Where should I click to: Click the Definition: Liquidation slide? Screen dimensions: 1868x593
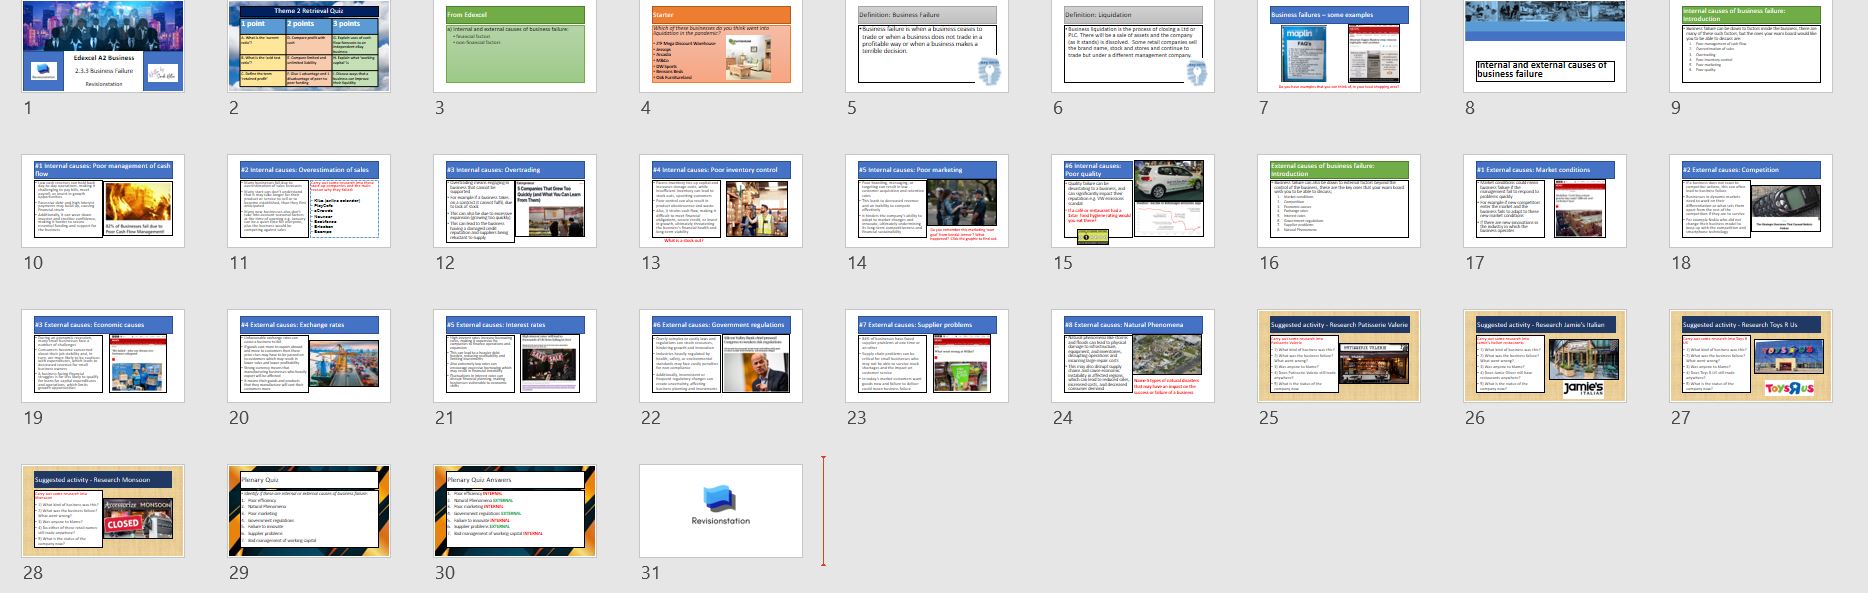(x=1132, y=47)
